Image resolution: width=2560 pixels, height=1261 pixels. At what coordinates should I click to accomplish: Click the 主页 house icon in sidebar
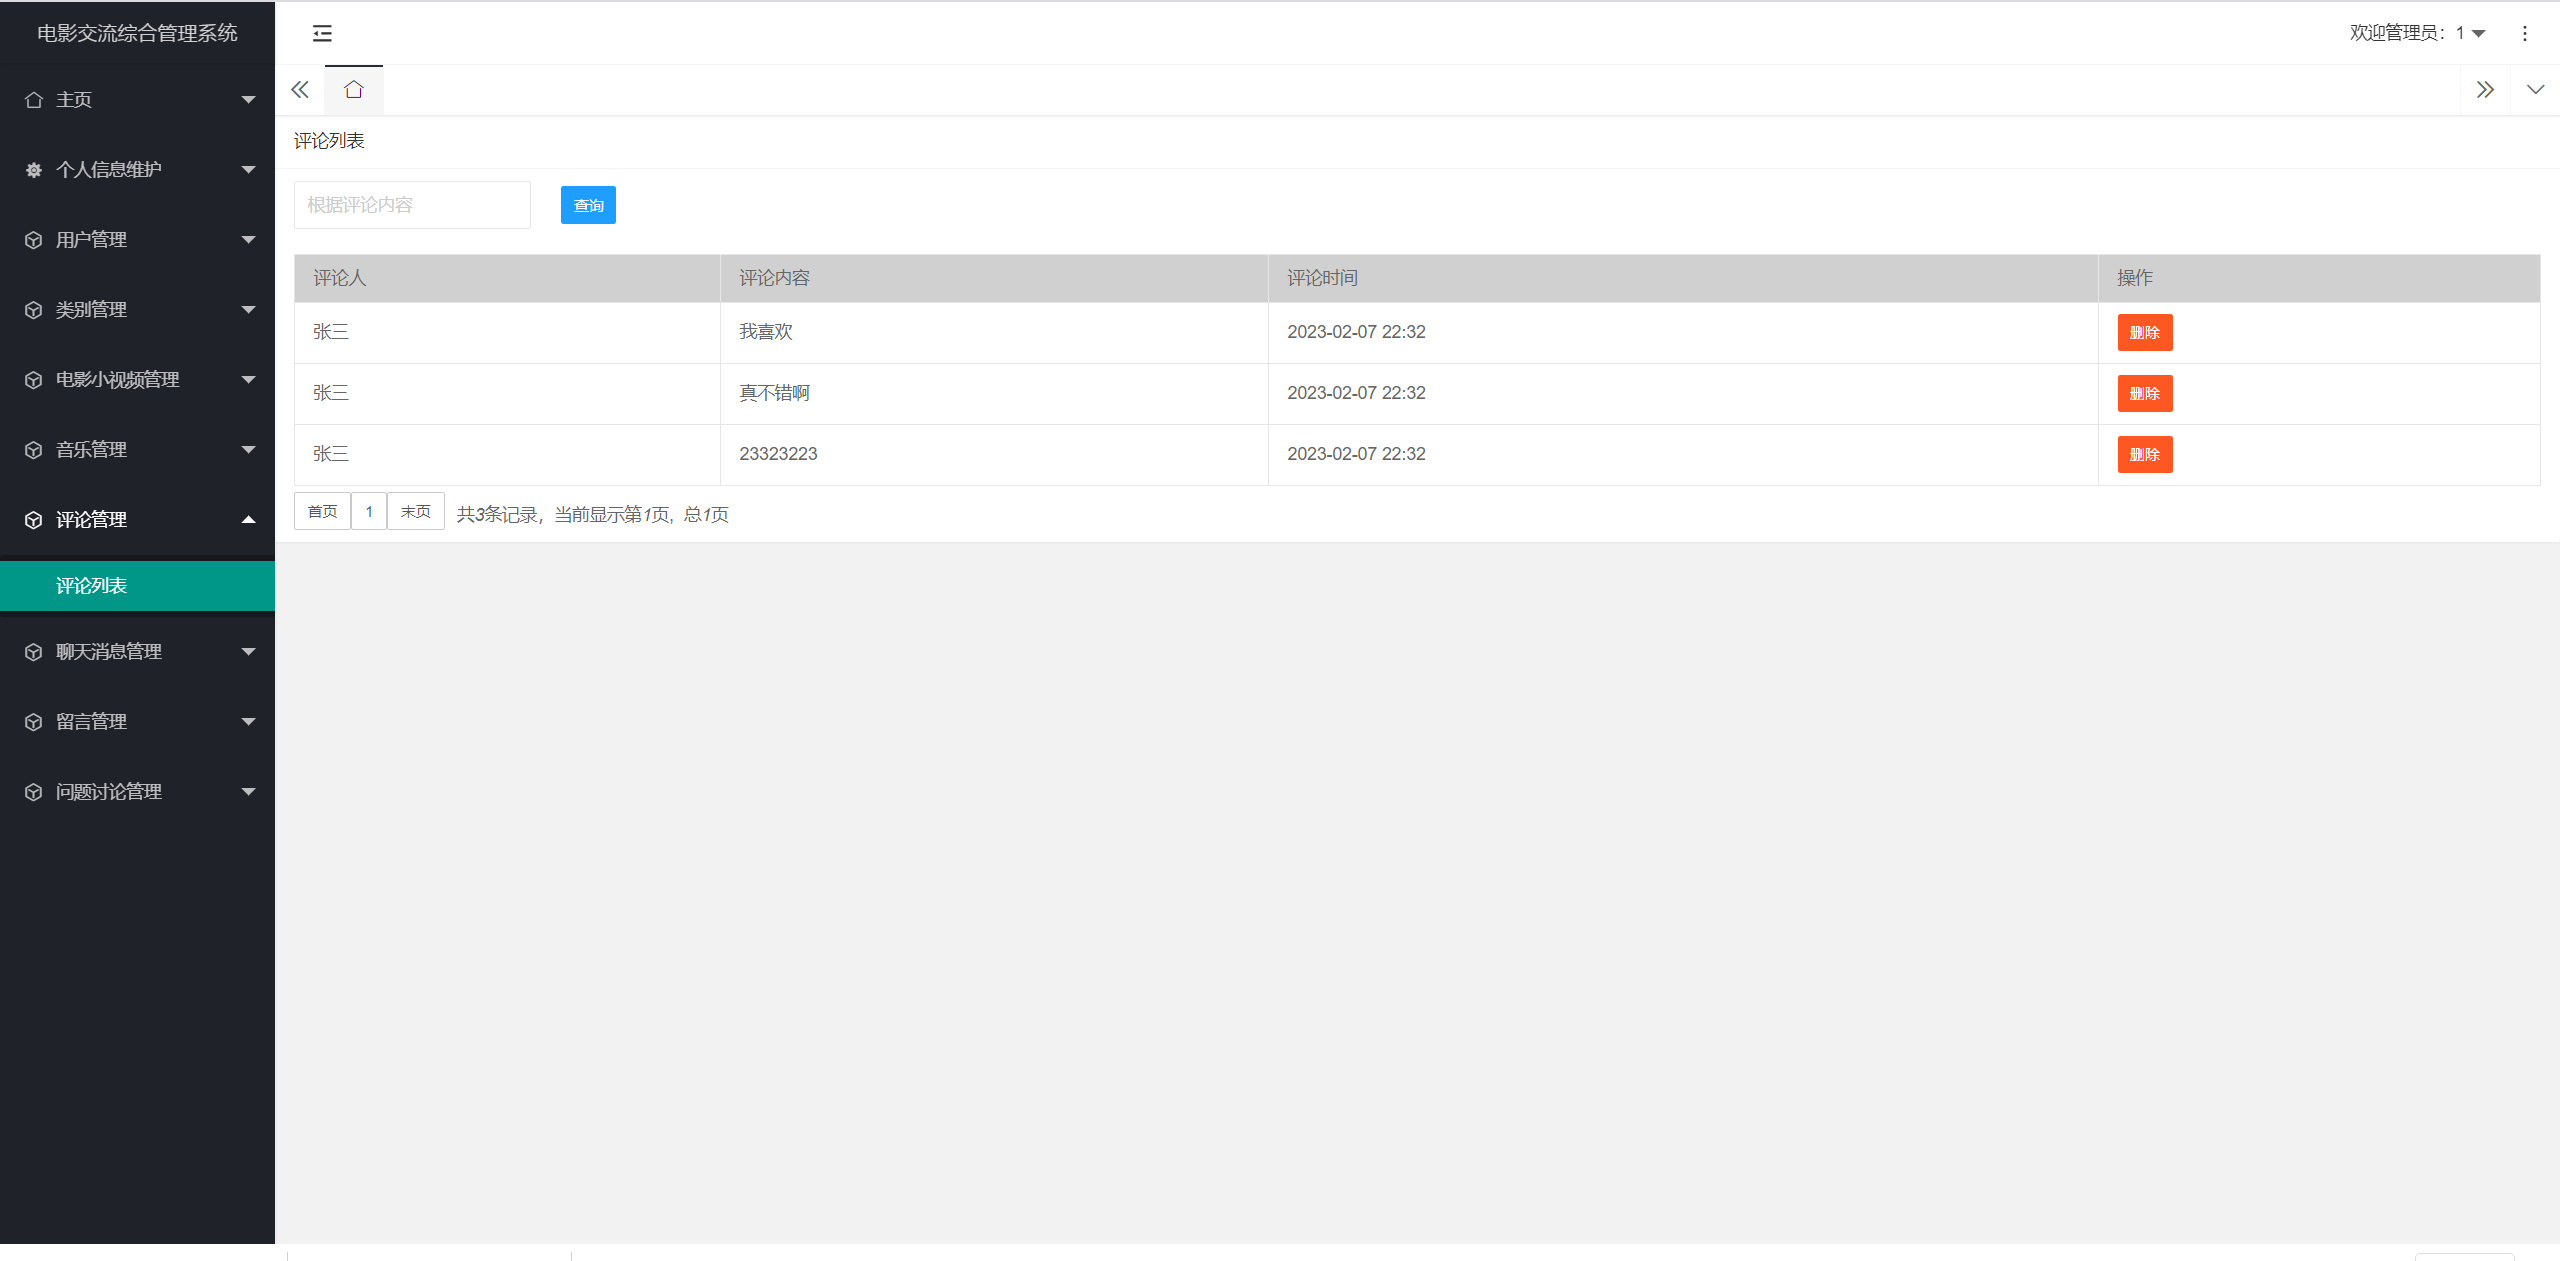[x=34, y=100]
